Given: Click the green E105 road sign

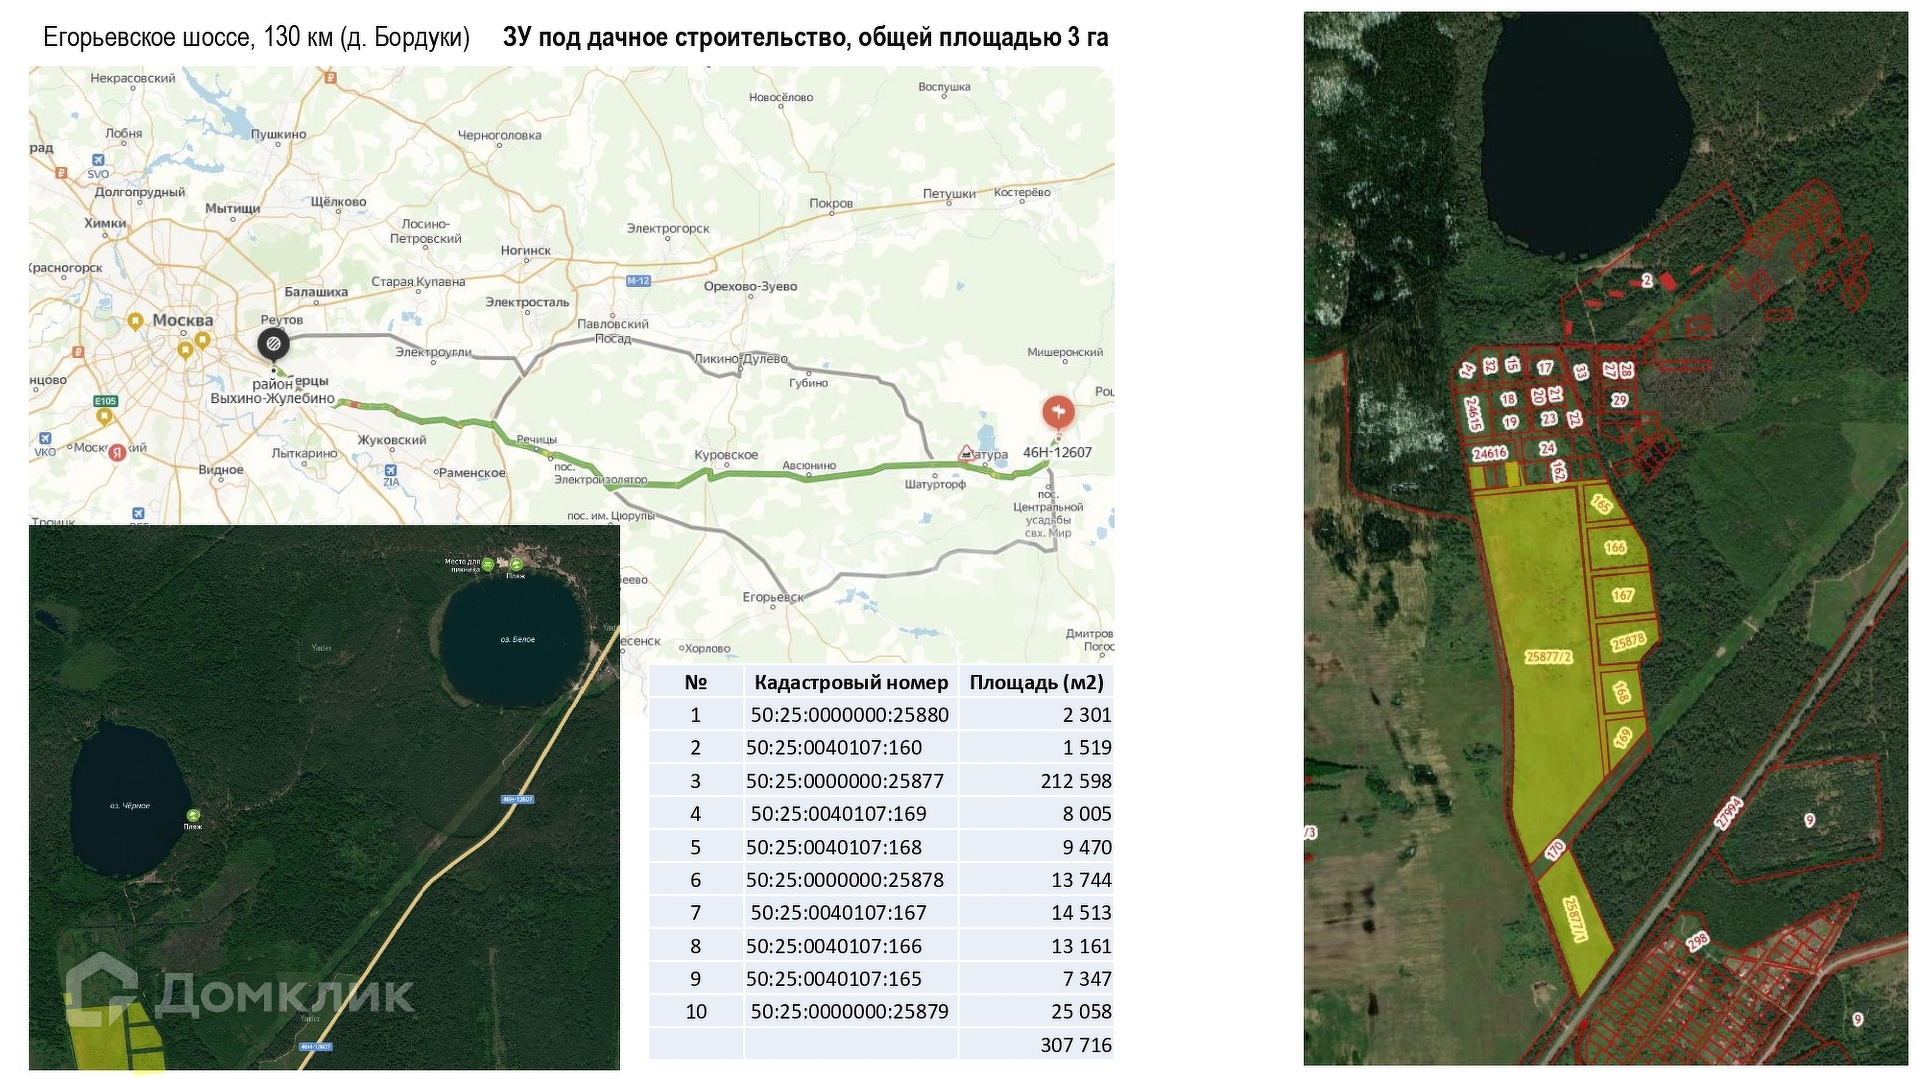Looking at the screenshot, I should 105,401.
